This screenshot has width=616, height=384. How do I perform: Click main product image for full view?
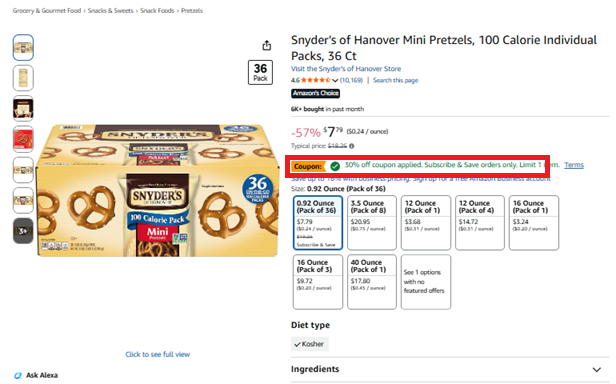coord(158,190)
